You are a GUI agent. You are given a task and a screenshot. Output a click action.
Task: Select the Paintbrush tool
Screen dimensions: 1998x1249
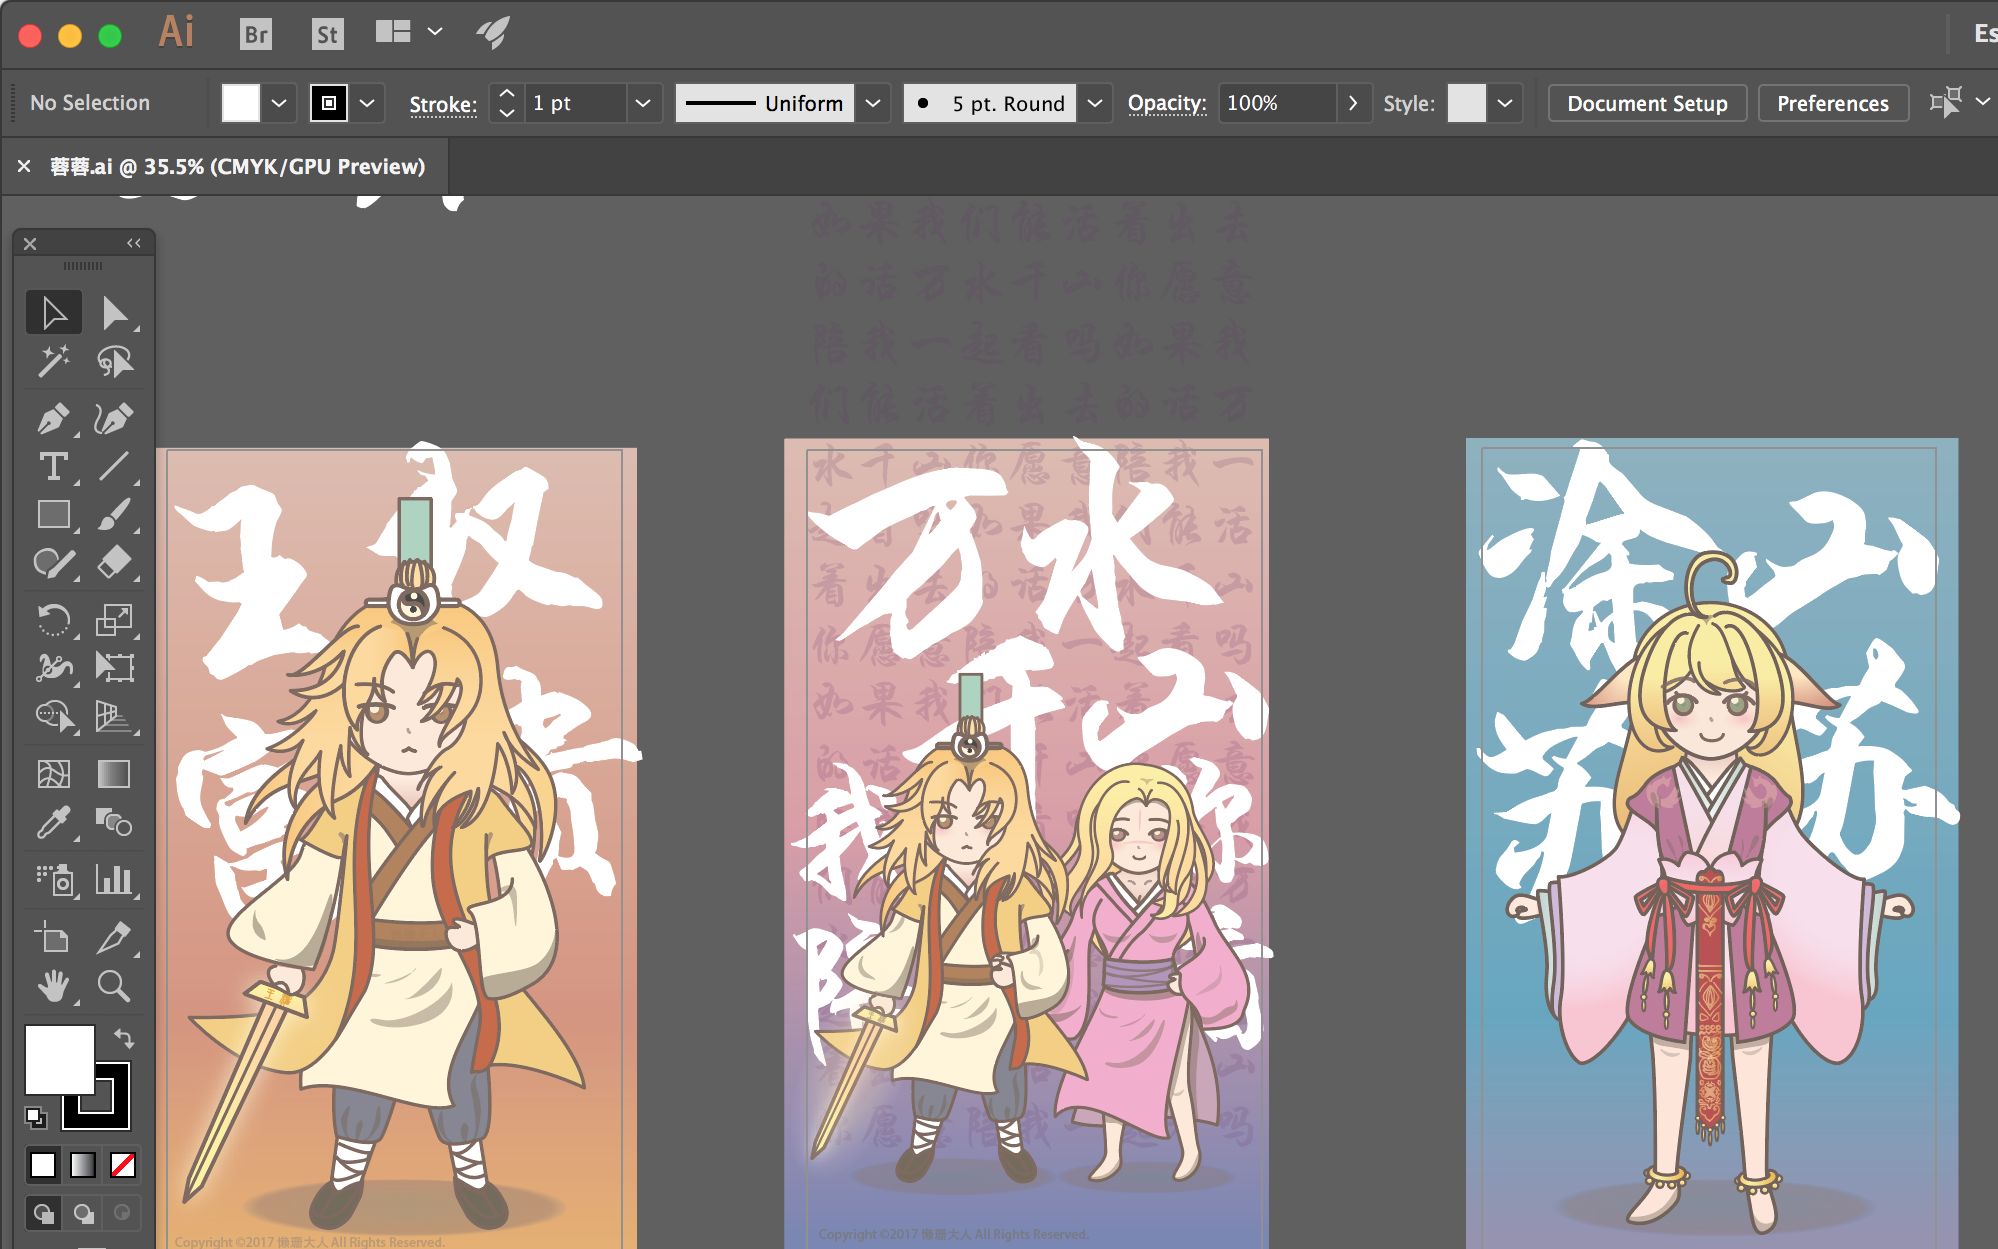pyautogui.click(x=112, y=514)
